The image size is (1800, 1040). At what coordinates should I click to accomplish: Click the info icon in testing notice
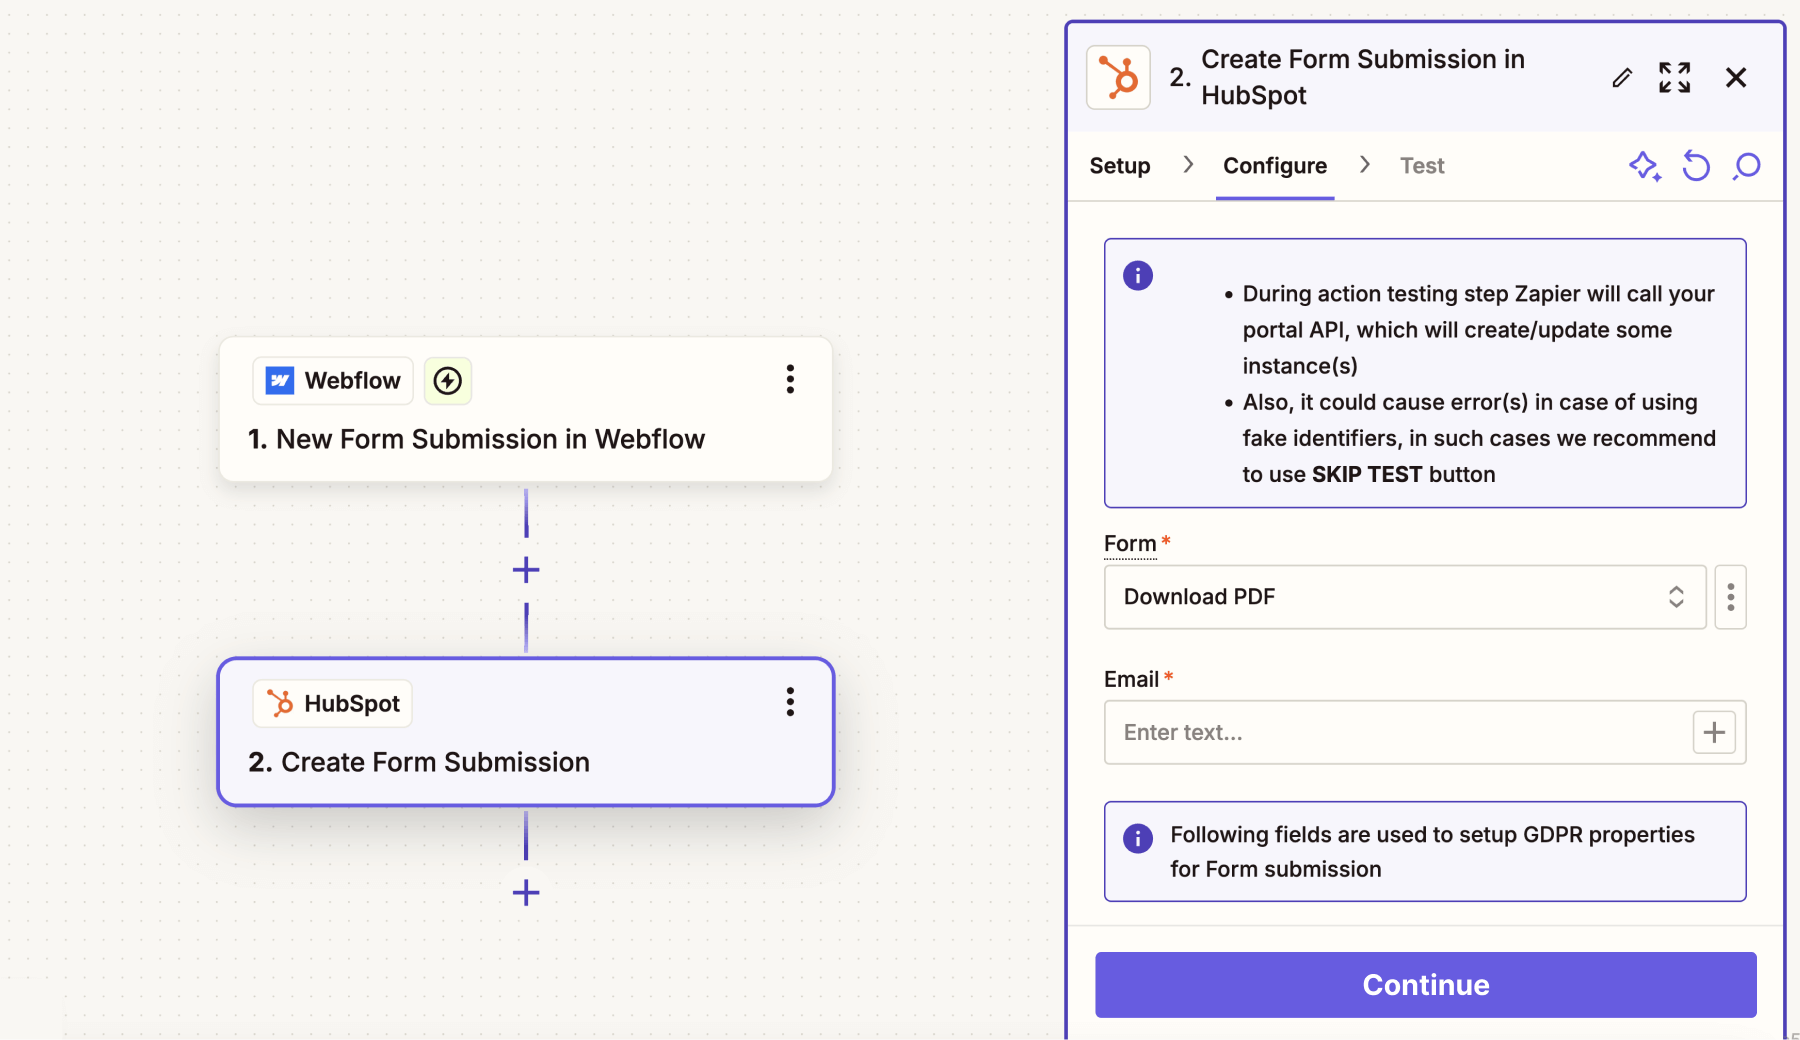(1138, 275)
